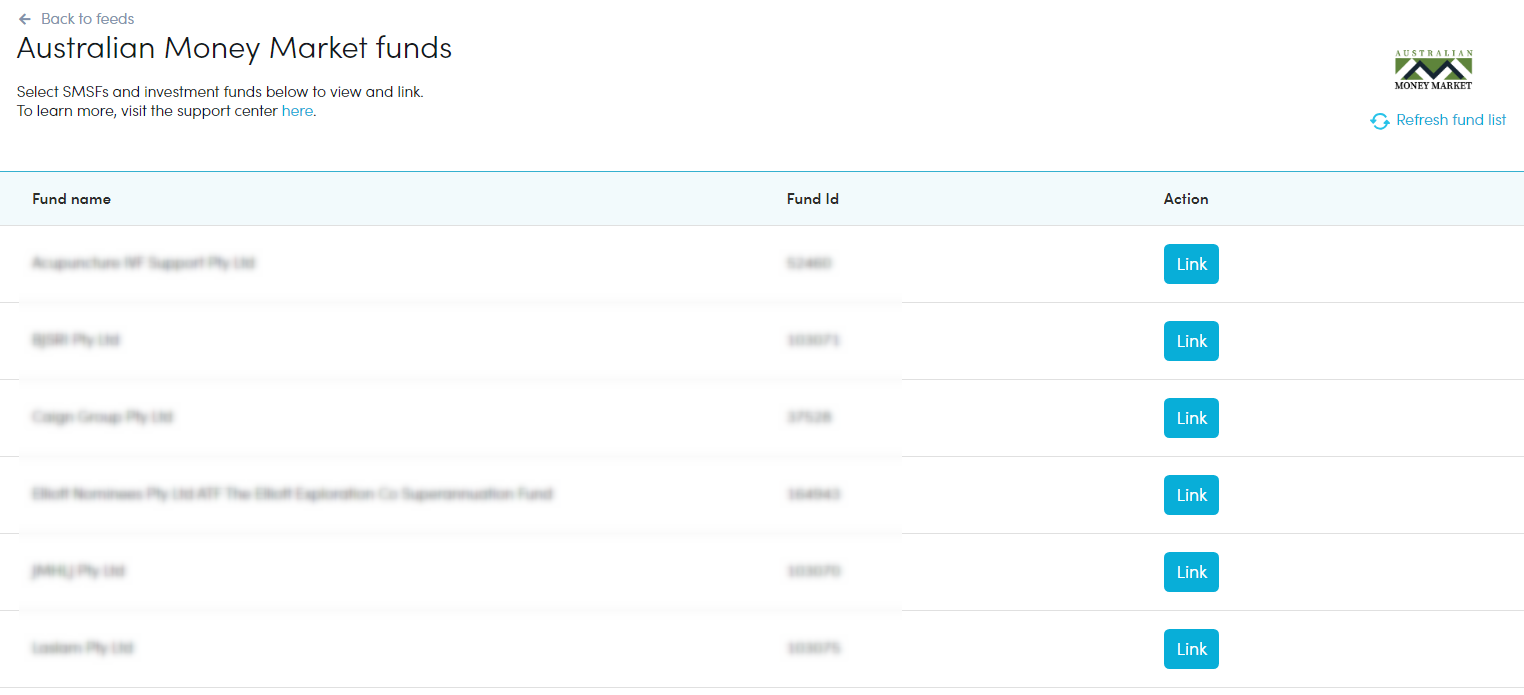Click the BJSRI Pty Ltd fund name
The height and width of the screenshot is (695, 1524).
click(75, 340)
